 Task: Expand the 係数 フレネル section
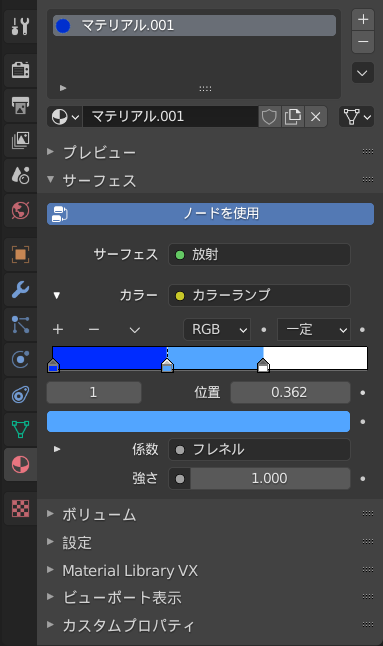coord(57,449)
